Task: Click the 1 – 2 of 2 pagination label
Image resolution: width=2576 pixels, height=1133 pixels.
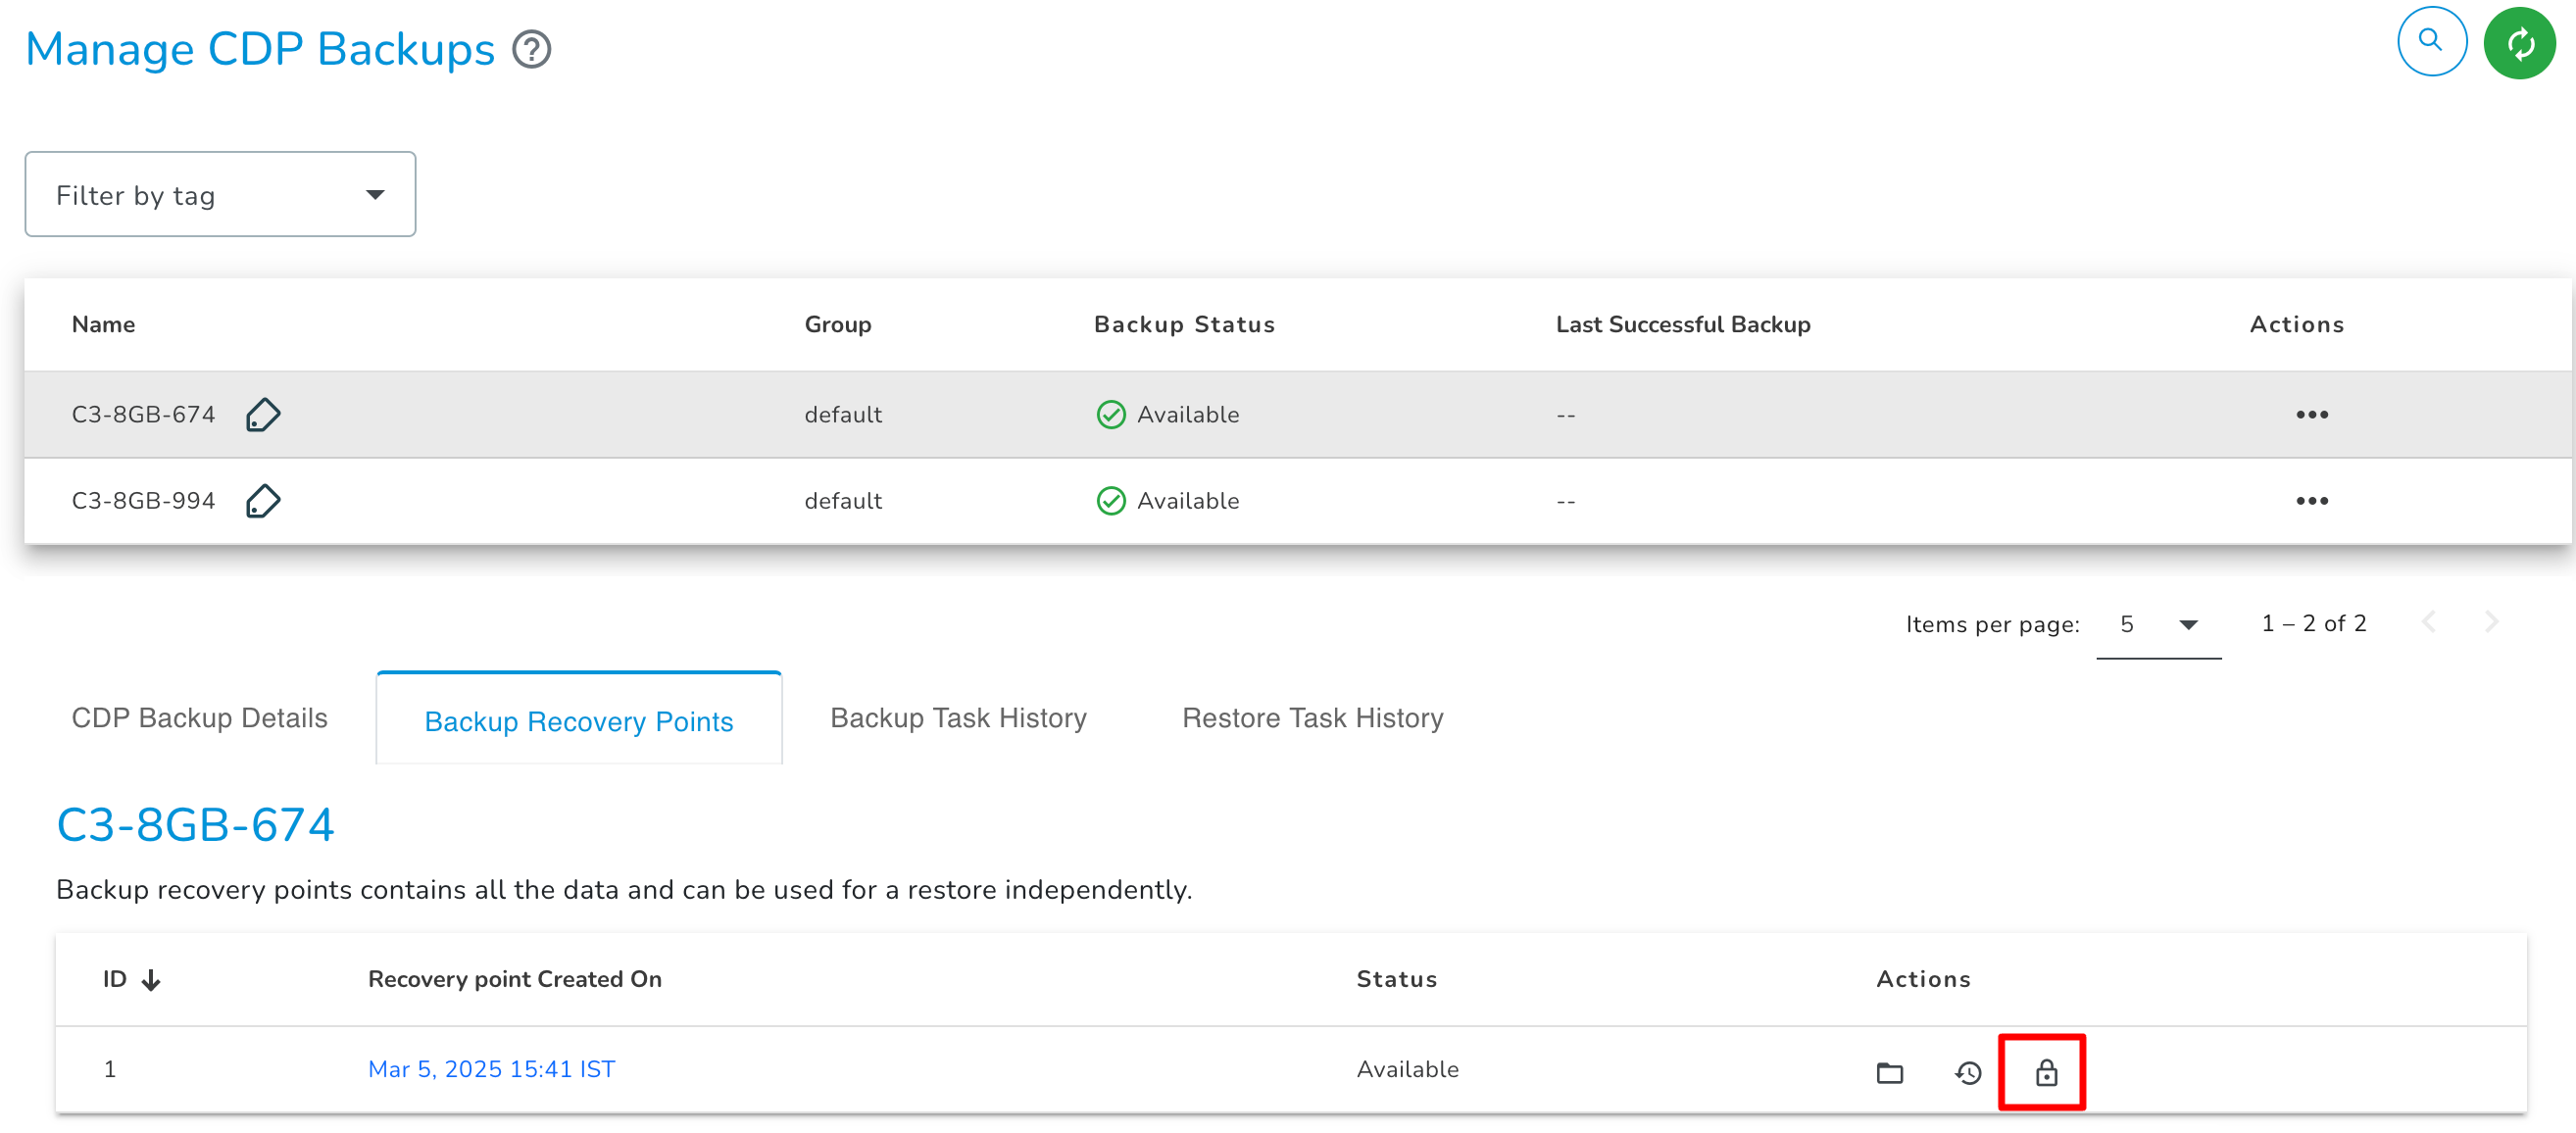Action: [2313, 623]
